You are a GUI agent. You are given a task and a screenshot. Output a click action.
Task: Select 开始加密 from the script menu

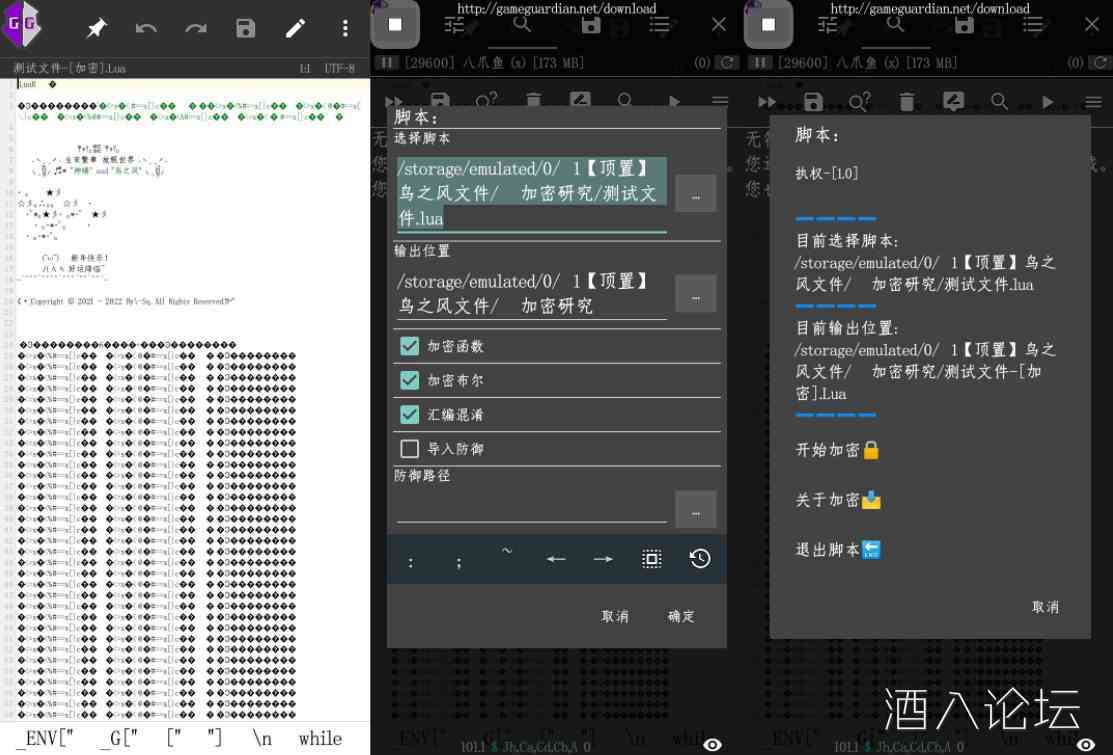pos(837,450)
